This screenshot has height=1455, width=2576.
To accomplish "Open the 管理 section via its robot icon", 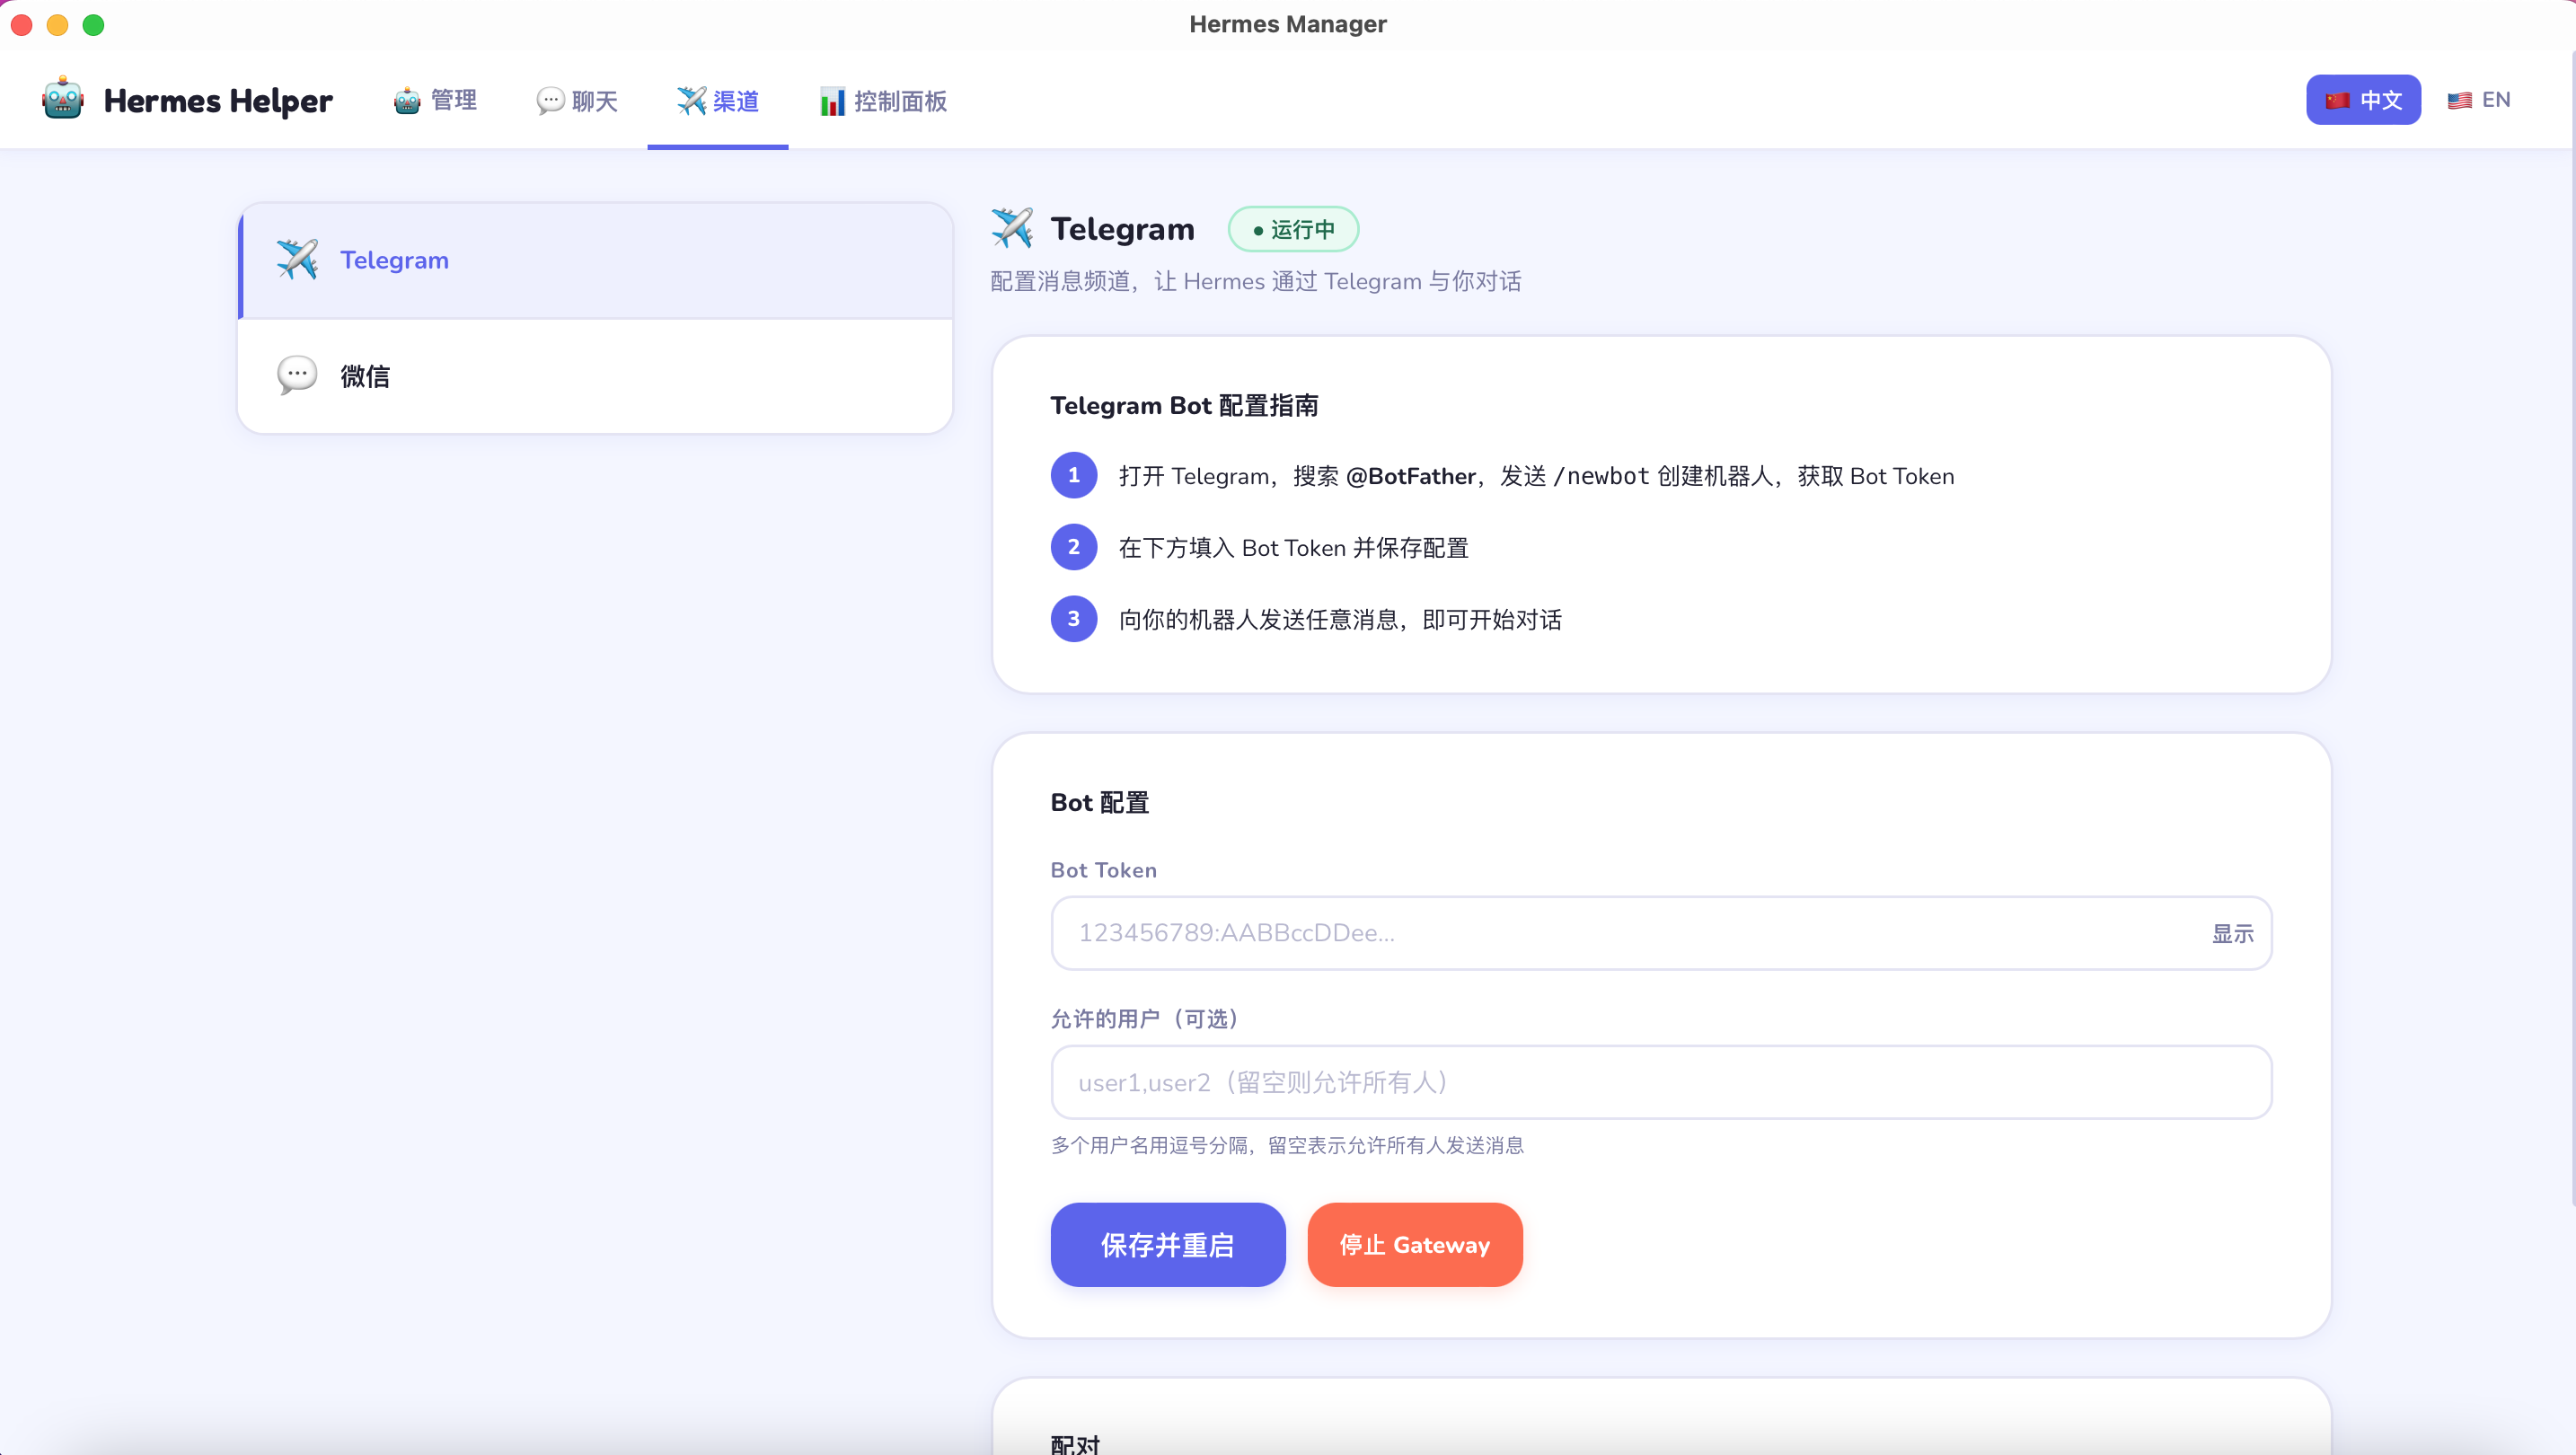I will (405, 100).
